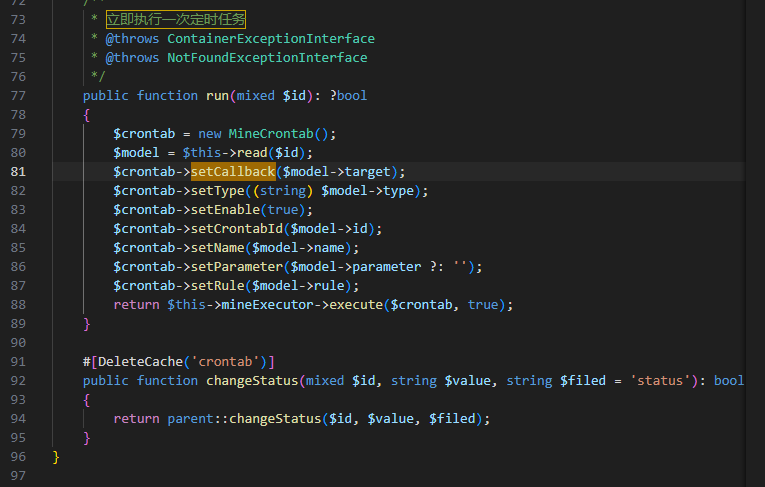Click line number 81 in the gutter
Screen dimensions: 765x487
pos(18,172)
